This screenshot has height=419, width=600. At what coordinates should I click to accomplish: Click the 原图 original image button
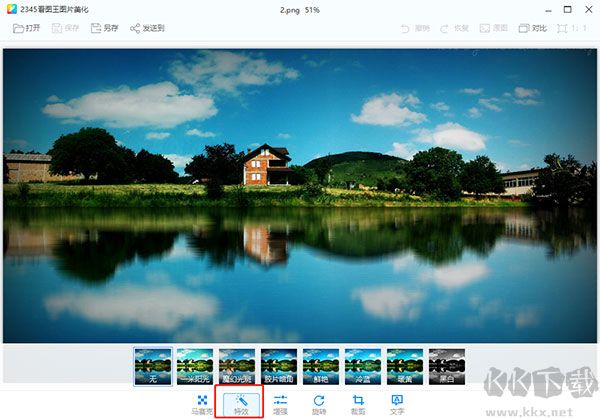tap(494, 28)
